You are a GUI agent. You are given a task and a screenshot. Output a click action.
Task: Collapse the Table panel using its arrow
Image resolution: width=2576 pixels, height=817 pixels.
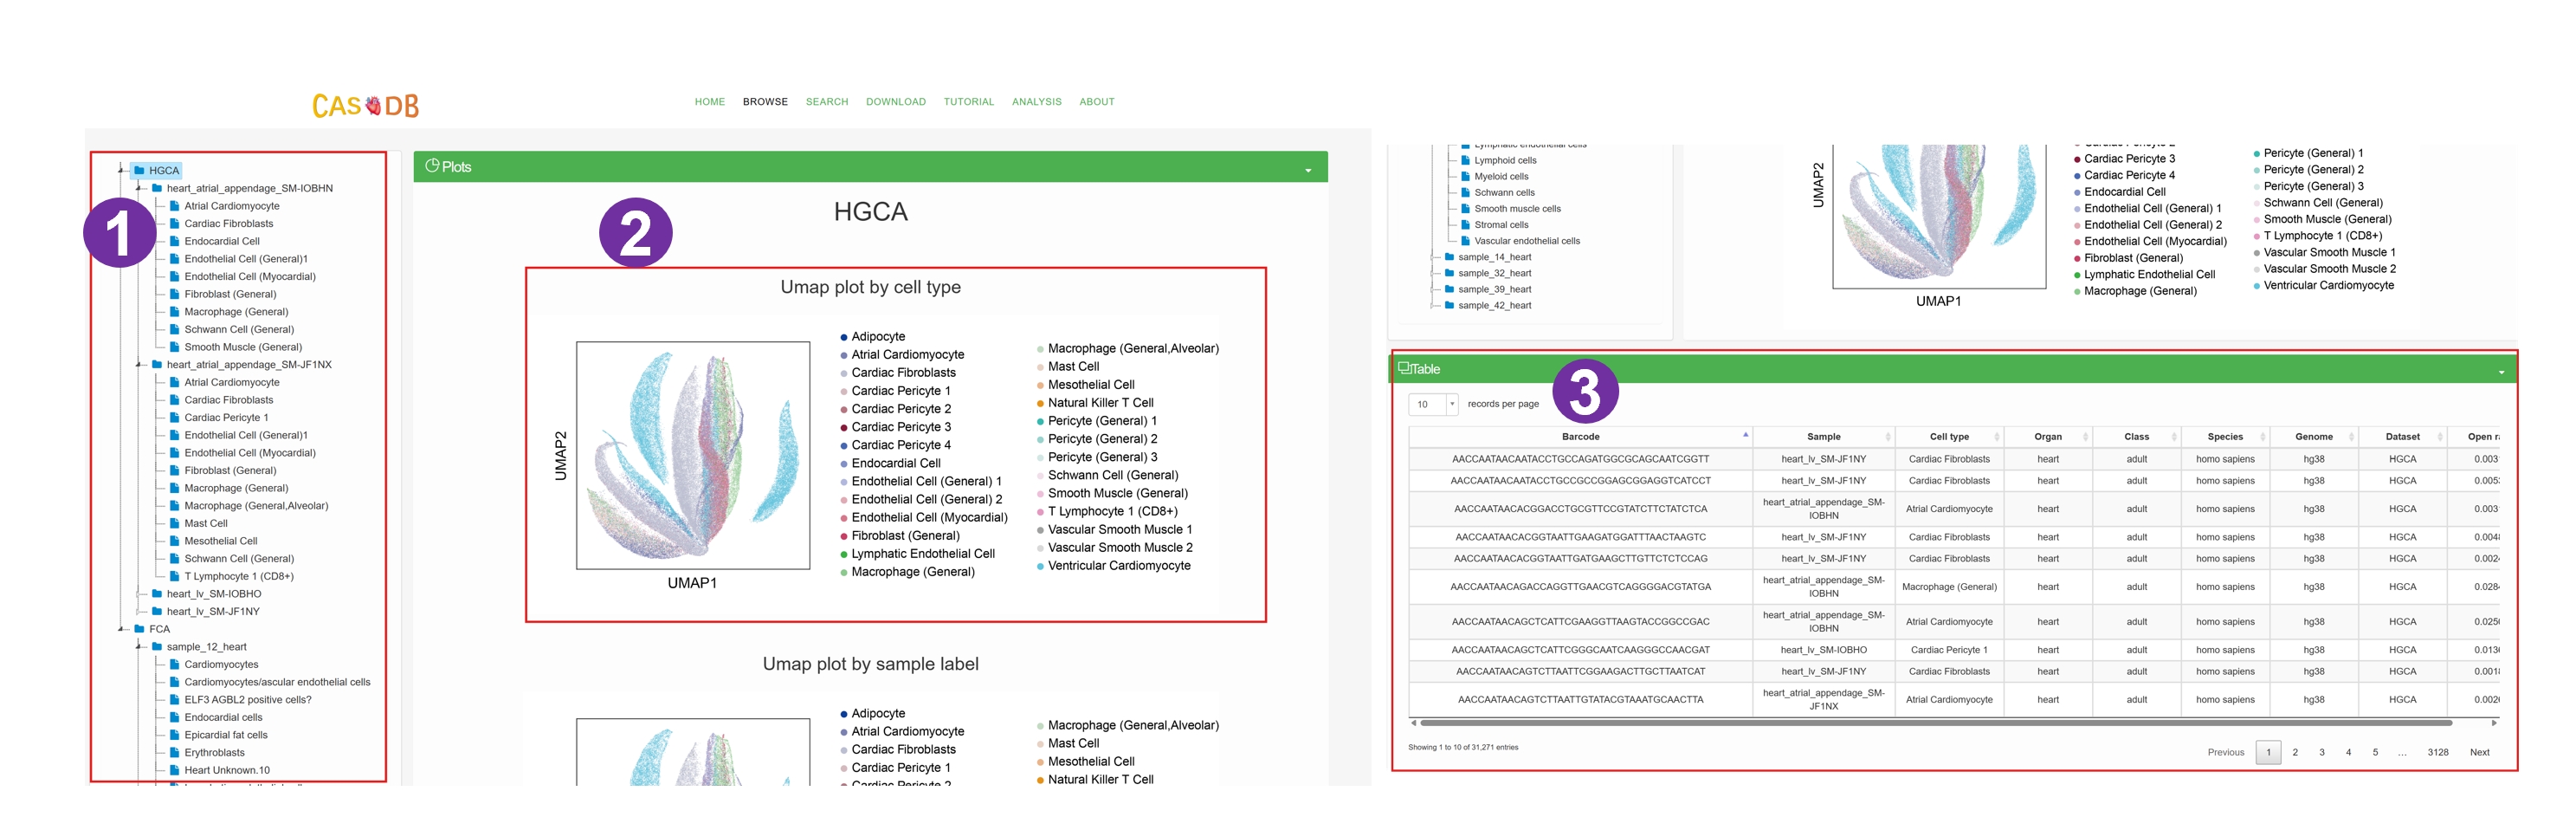pyautogui.click(x=2500, y=372)
